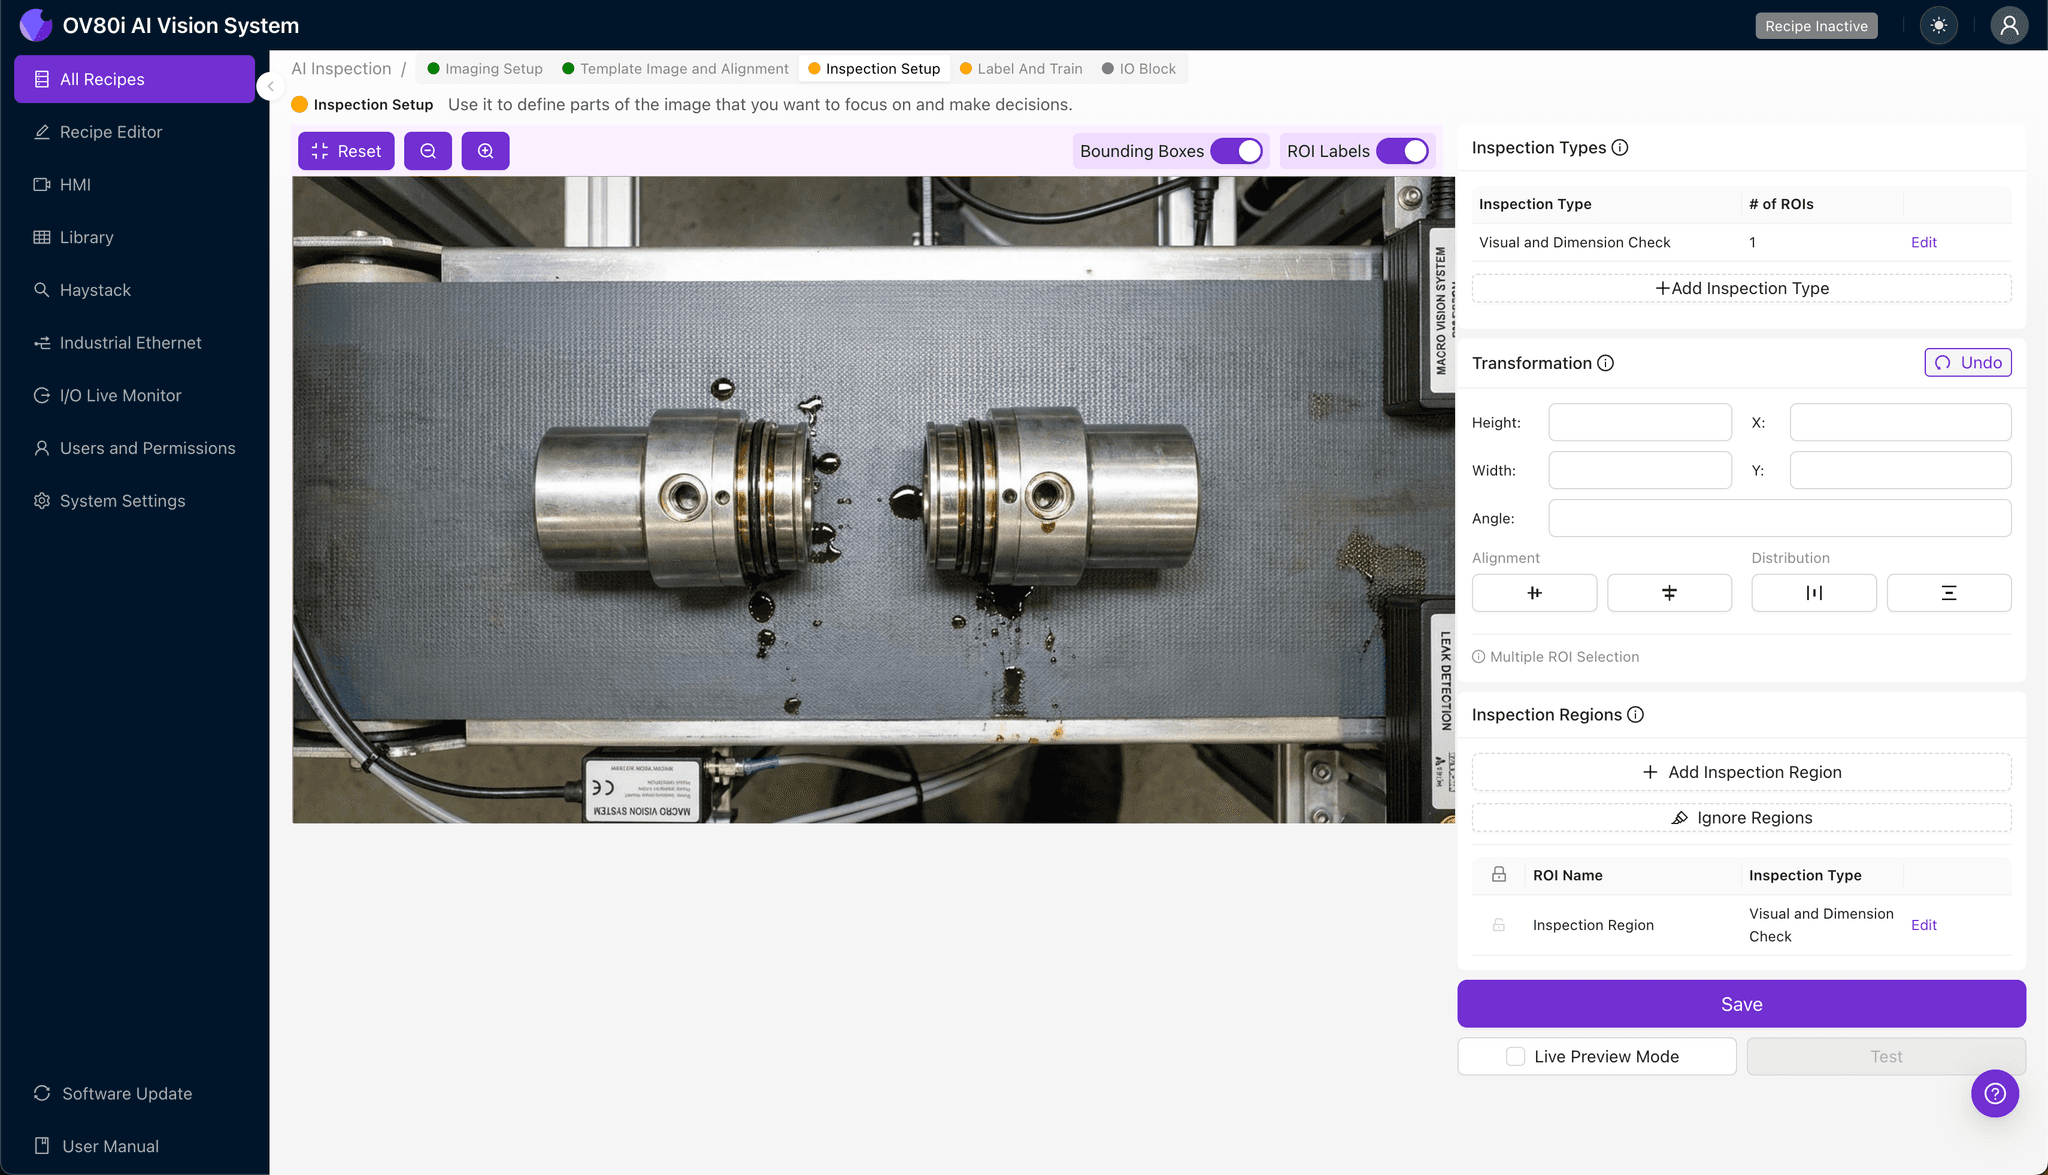This screenshot has height=1175, width=2048.
Task: Open the Imaging Setup step
Action: [x=484, y=68]
